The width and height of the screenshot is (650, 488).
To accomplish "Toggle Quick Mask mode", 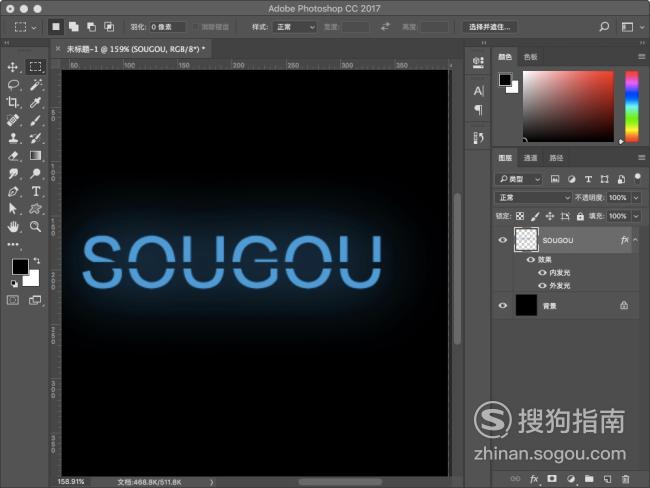I will point(13,300).
